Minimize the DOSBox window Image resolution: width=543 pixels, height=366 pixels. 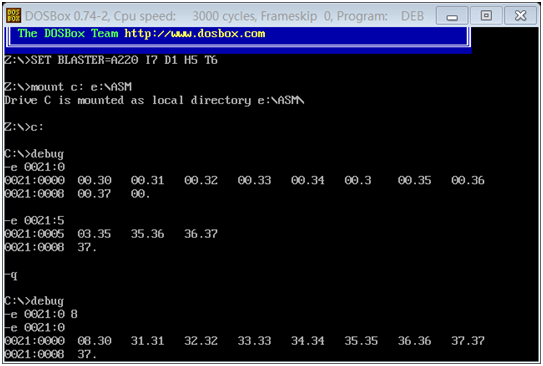pyautogui.click(x=452, y=16)
